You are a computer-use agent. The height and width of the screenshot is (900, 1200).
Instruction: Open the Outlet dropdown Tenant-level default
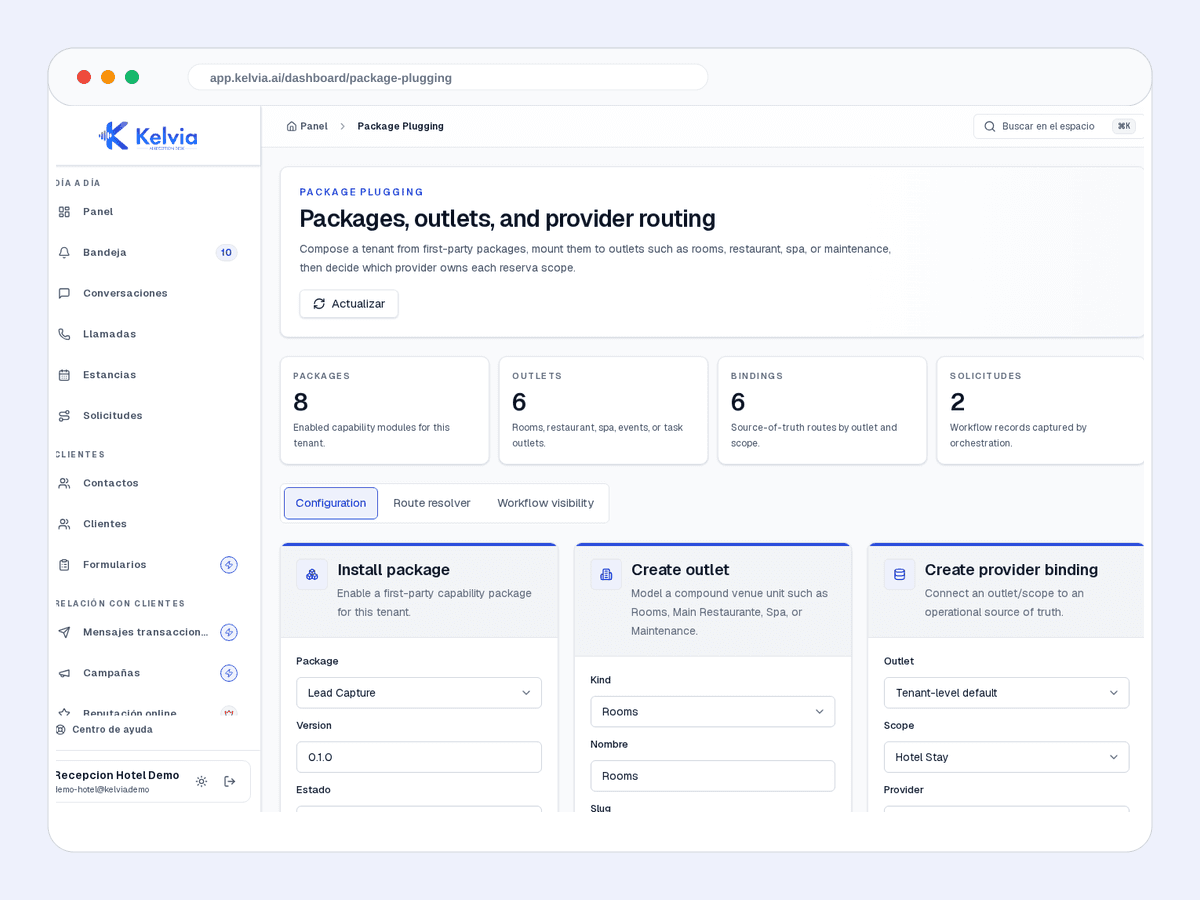point(1006,693)
